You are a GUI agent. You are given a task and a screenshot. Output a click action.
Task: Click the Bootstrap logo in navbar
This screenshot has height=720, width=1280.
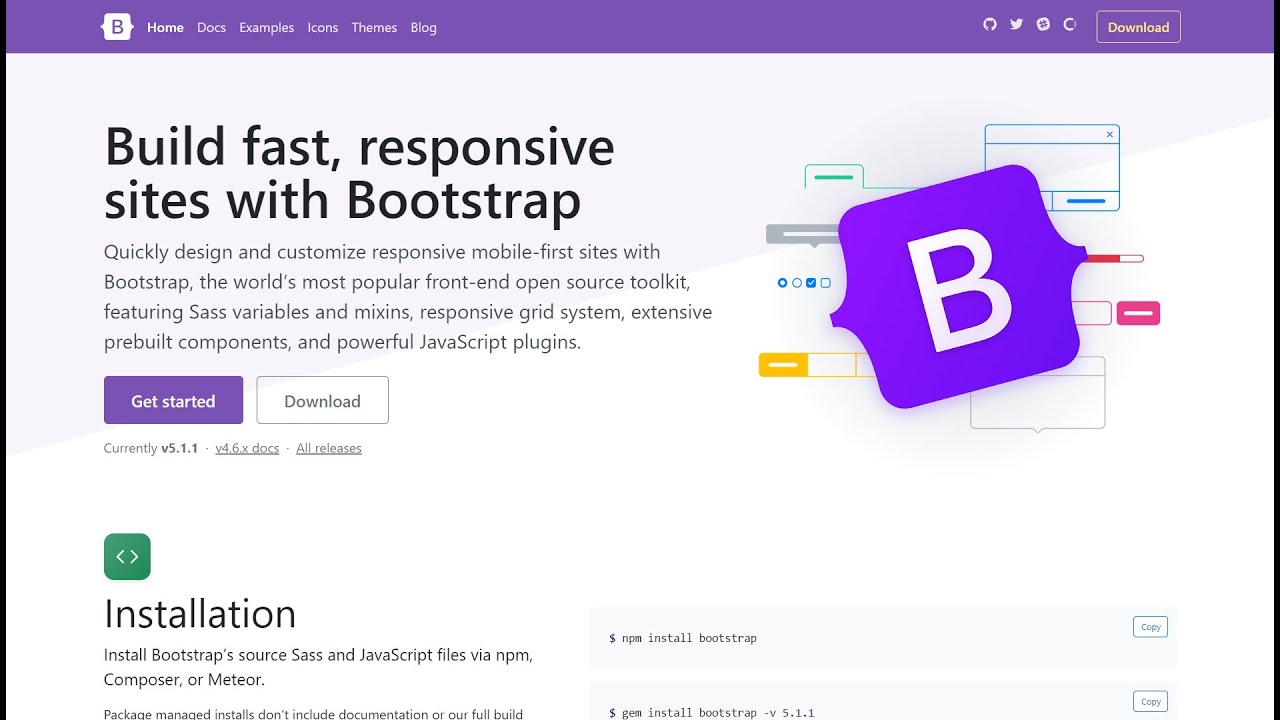pyautogui.click(x=117, y=27)
